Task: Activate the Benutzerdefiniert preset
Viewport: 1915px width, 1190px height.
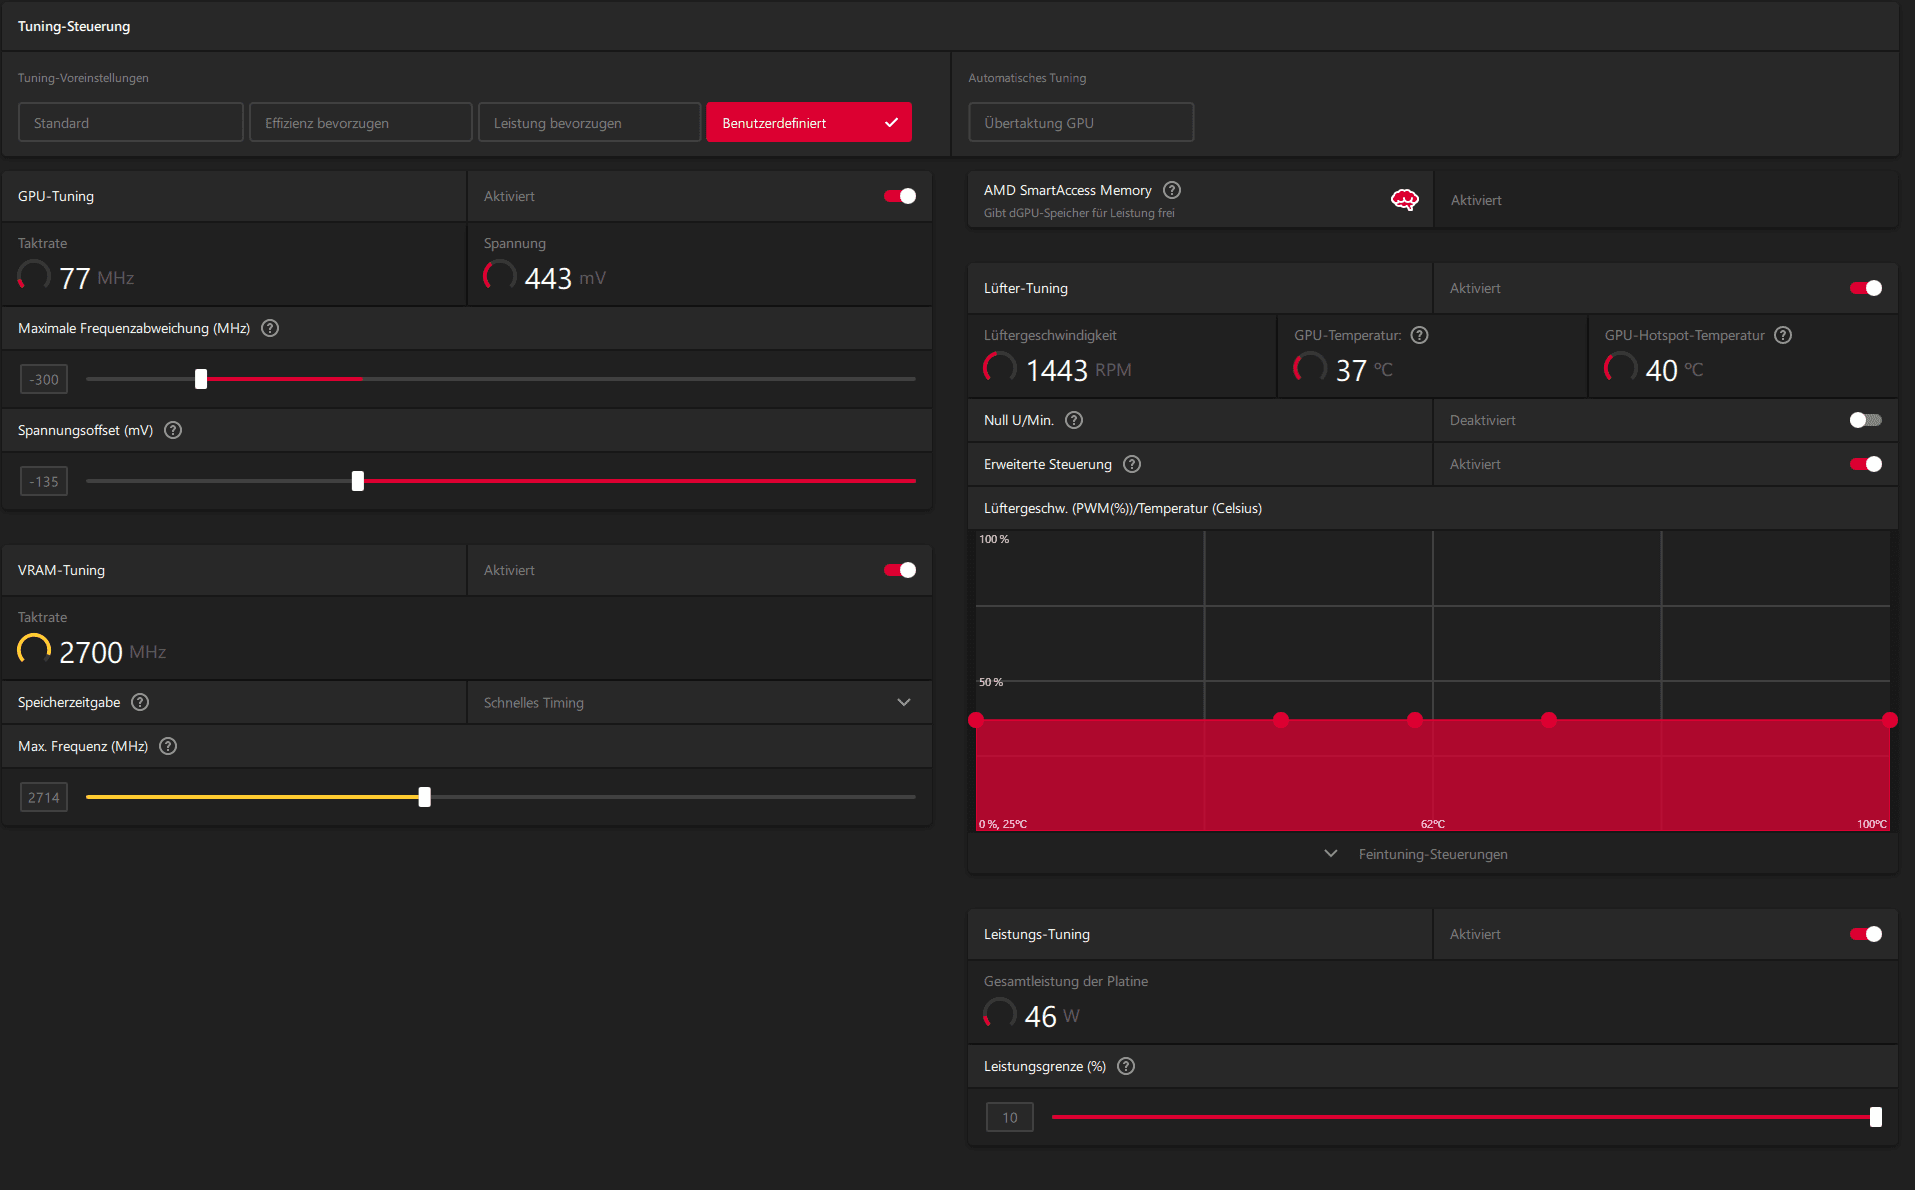Action: (809, 123)
